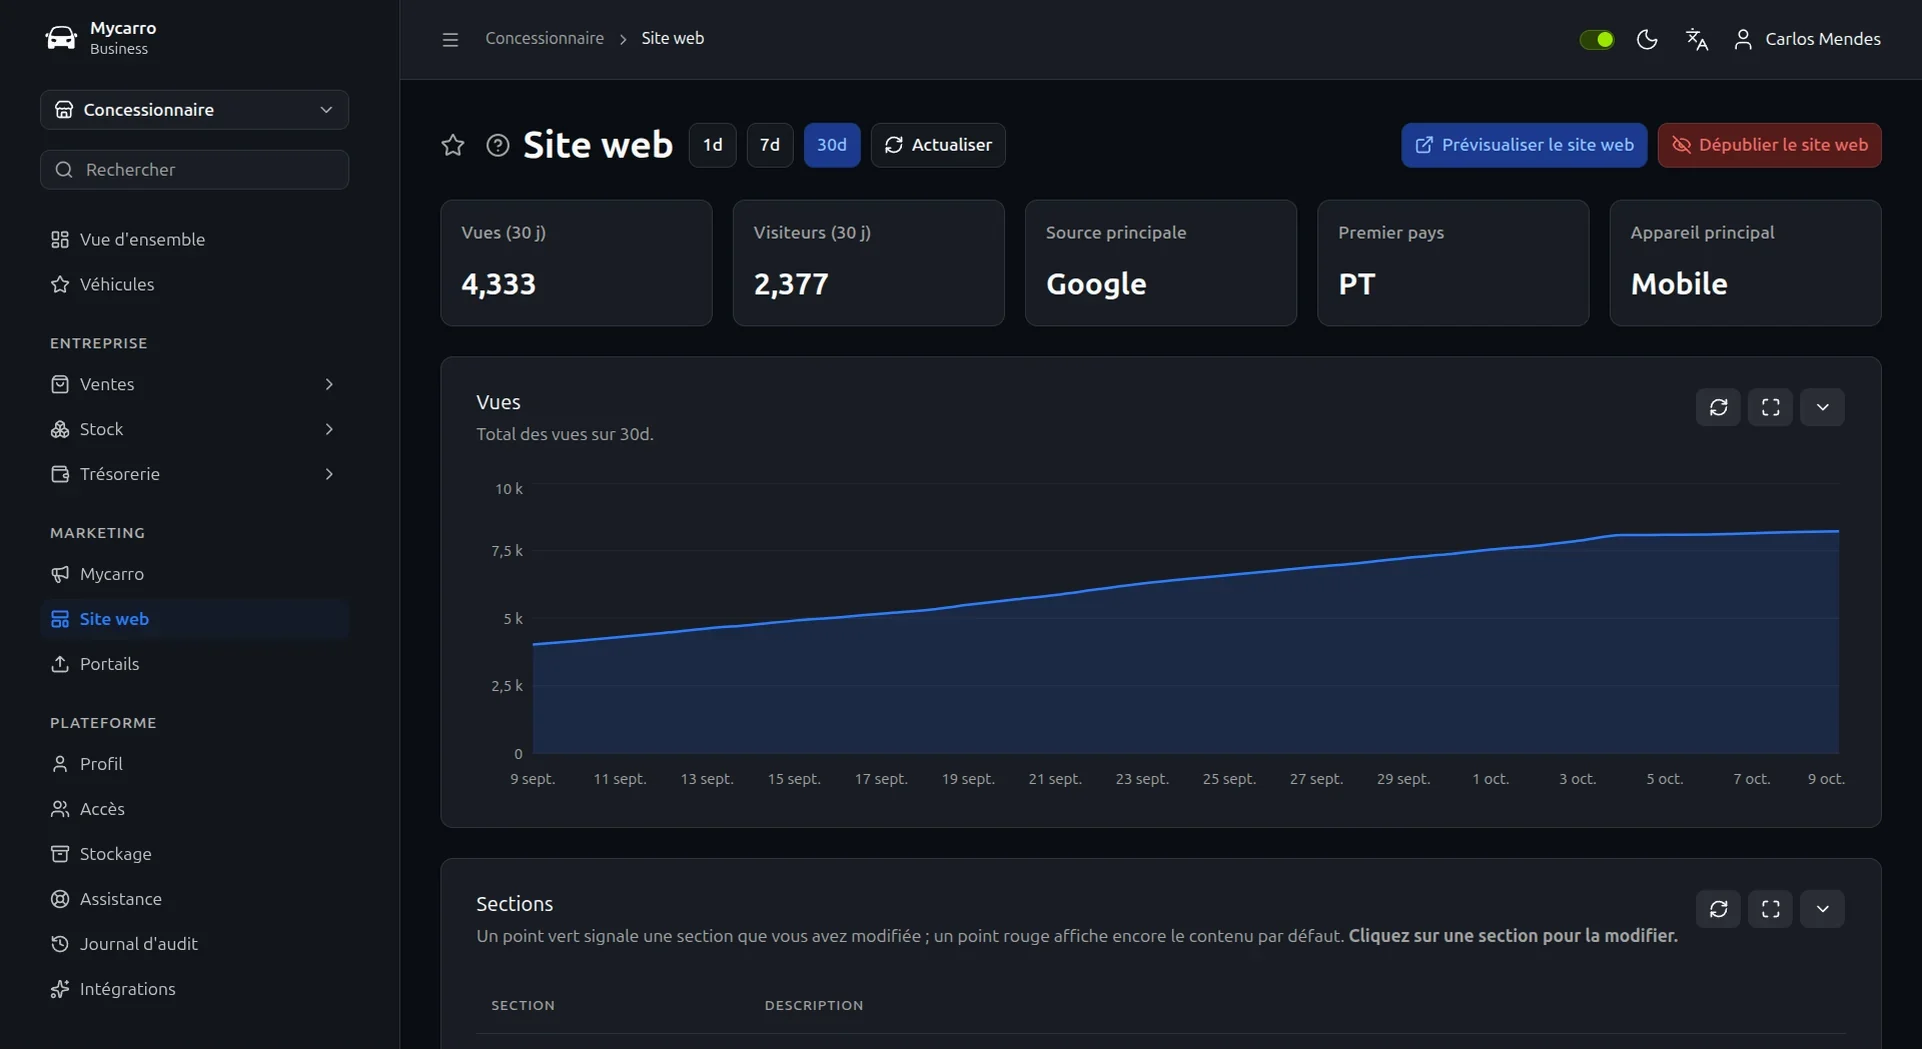Open the Véhicules page
The image size is (1922, 1049).
pos(194,284)
